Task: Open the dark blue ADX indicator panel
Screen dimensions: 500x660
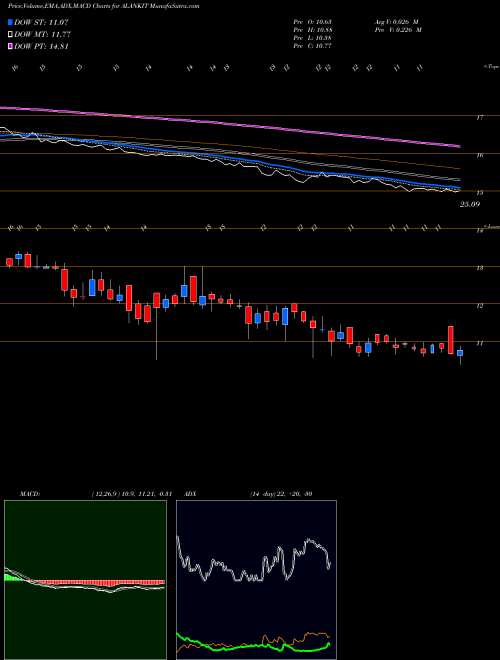Action: [256, 580]
